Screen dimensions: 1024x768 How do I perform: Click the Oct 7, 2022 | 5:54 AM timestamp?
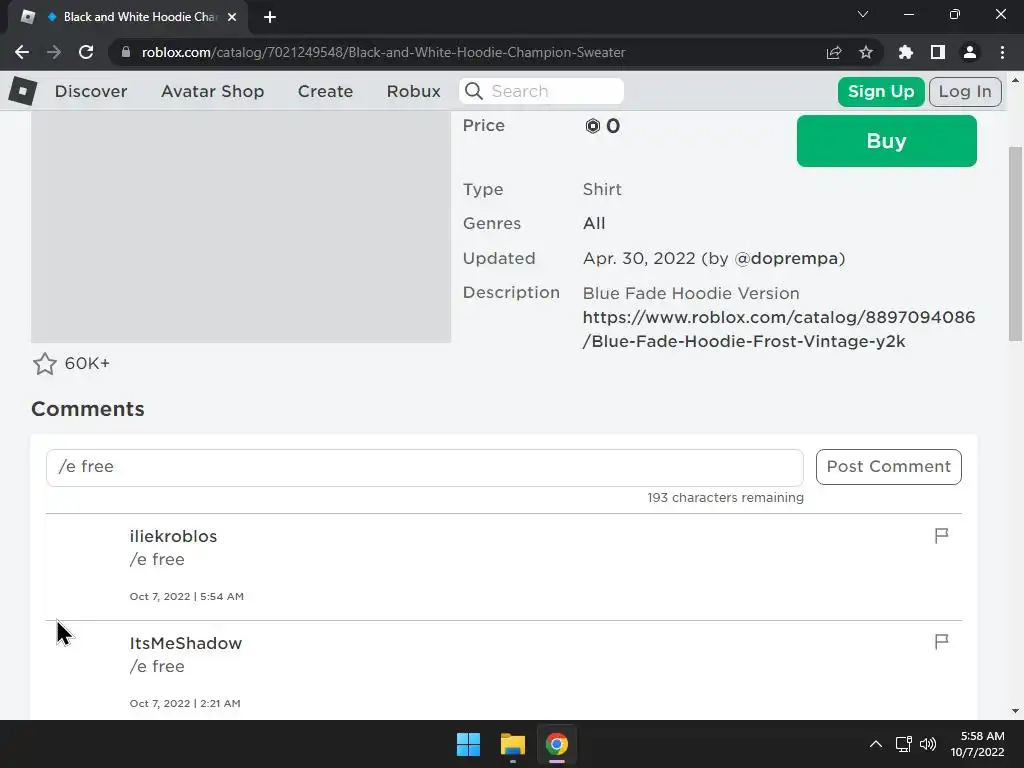click(186, 596)
